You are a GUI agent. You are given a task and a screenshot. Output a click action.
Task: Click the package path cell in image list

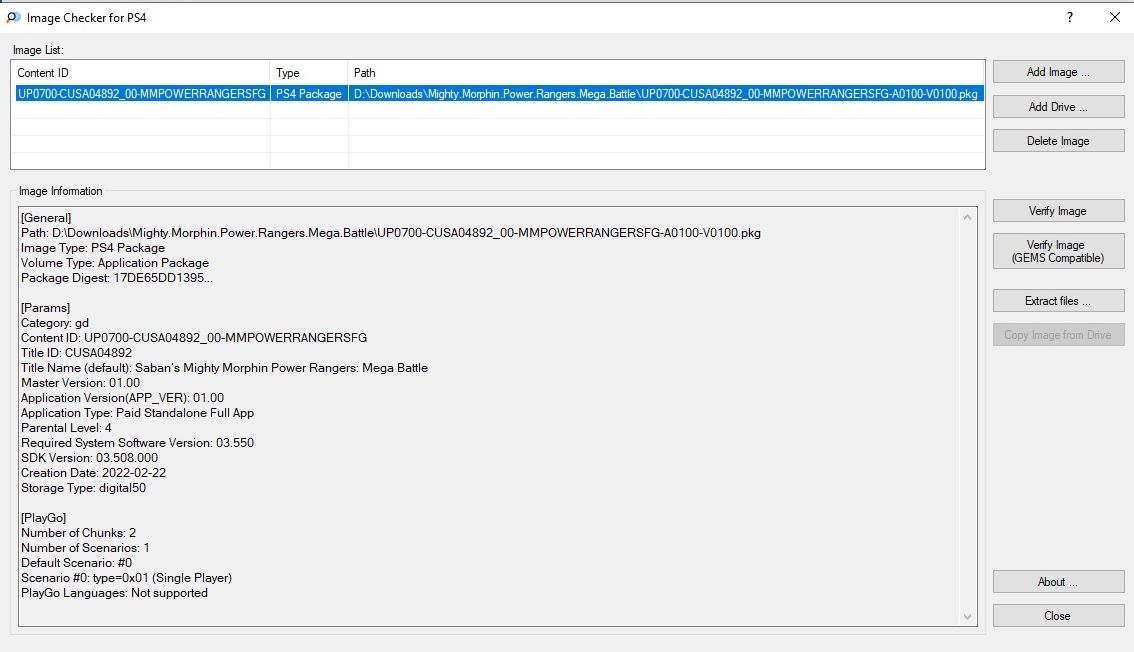point(665,93)
